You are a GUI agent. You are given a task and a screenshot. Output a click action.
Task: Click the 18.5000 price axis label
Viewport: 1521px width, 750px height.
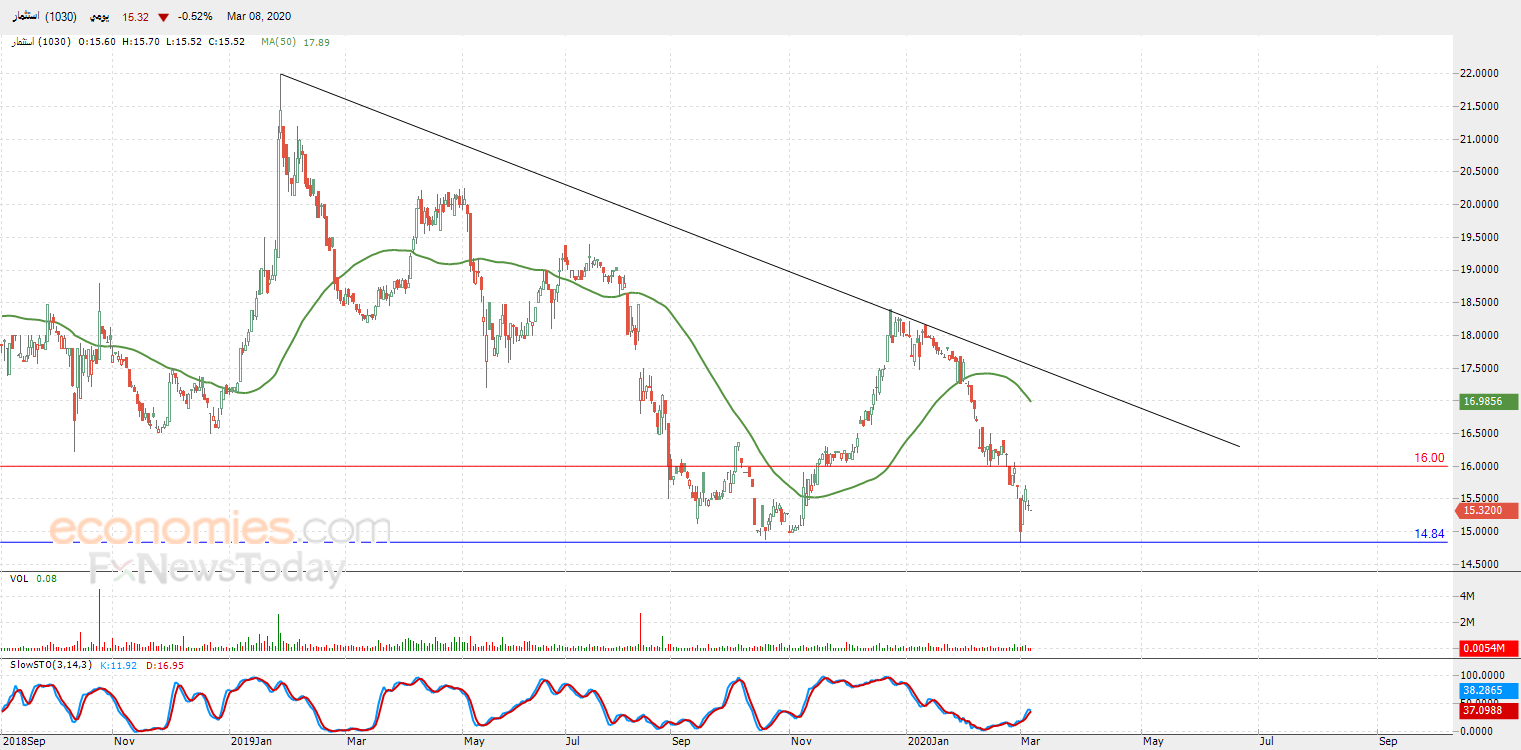[1481, 302]
